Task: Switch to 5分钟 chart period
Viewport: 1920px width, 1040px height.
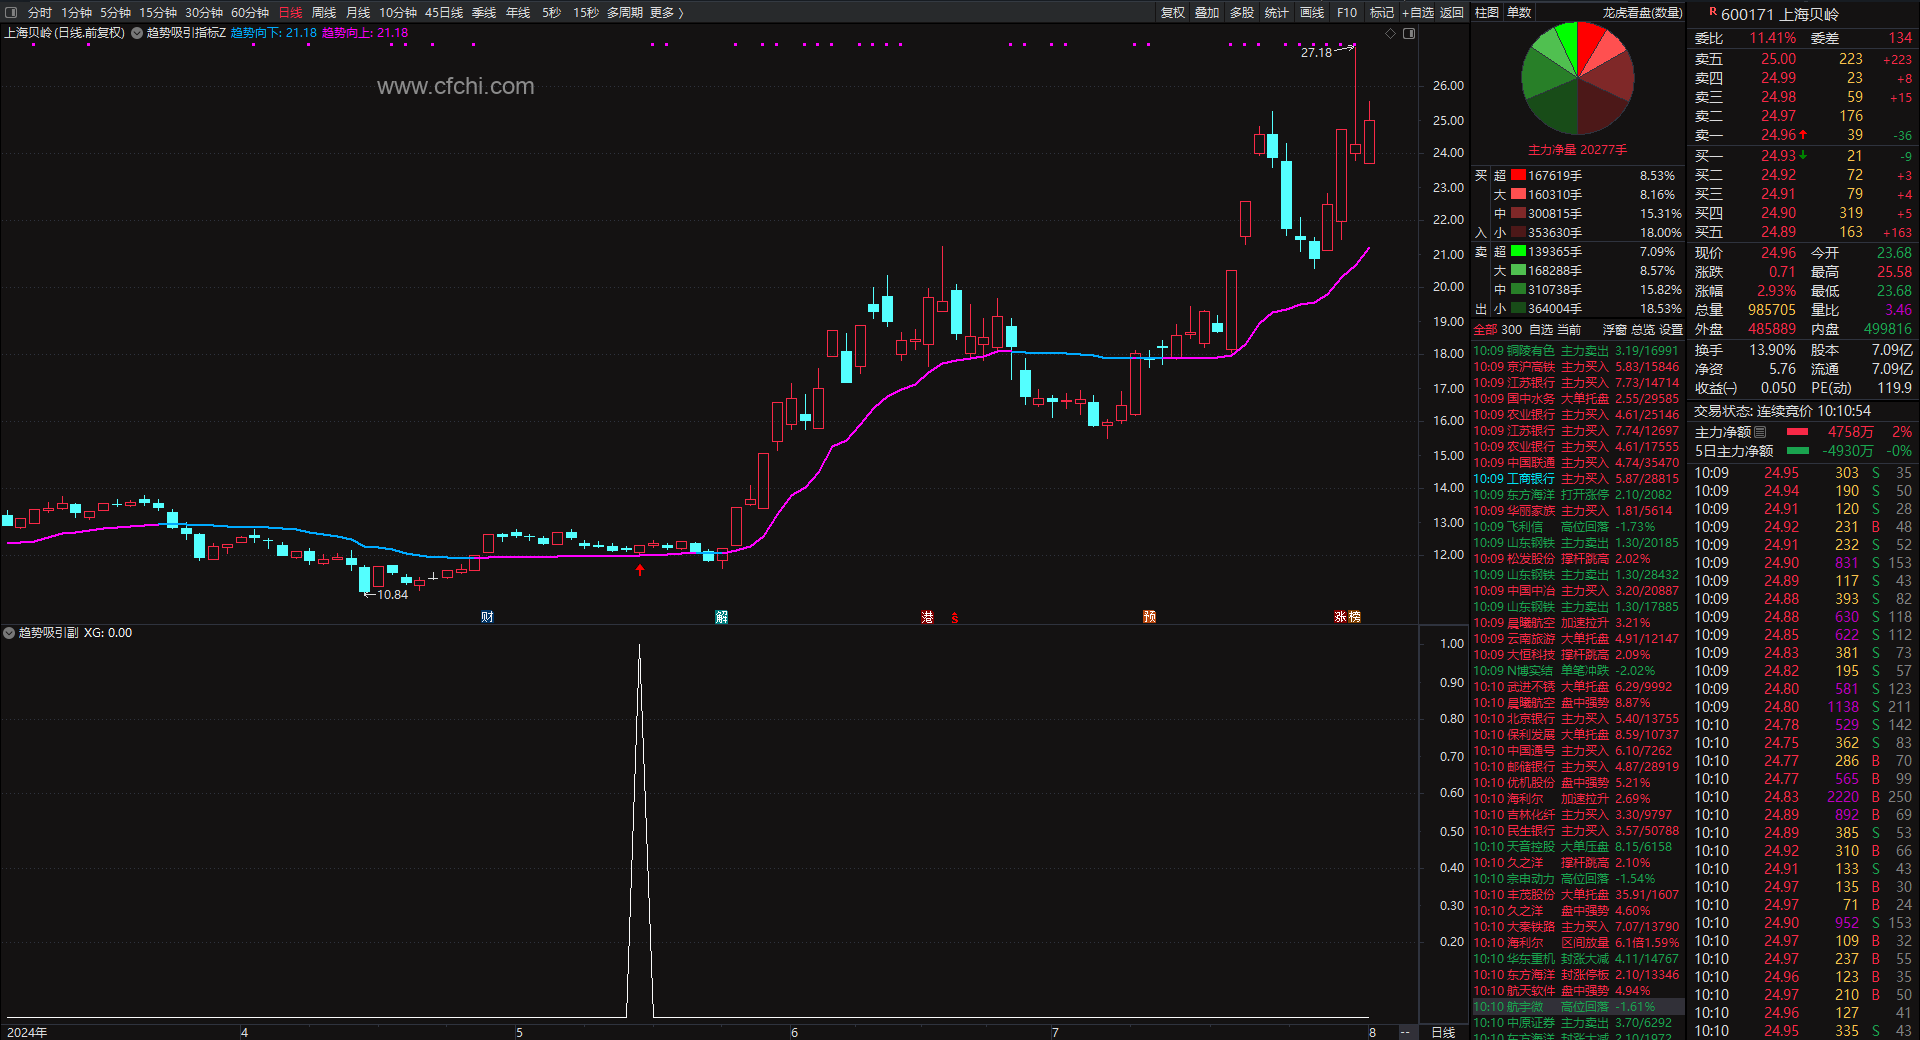Action: (x=115, y=13)
